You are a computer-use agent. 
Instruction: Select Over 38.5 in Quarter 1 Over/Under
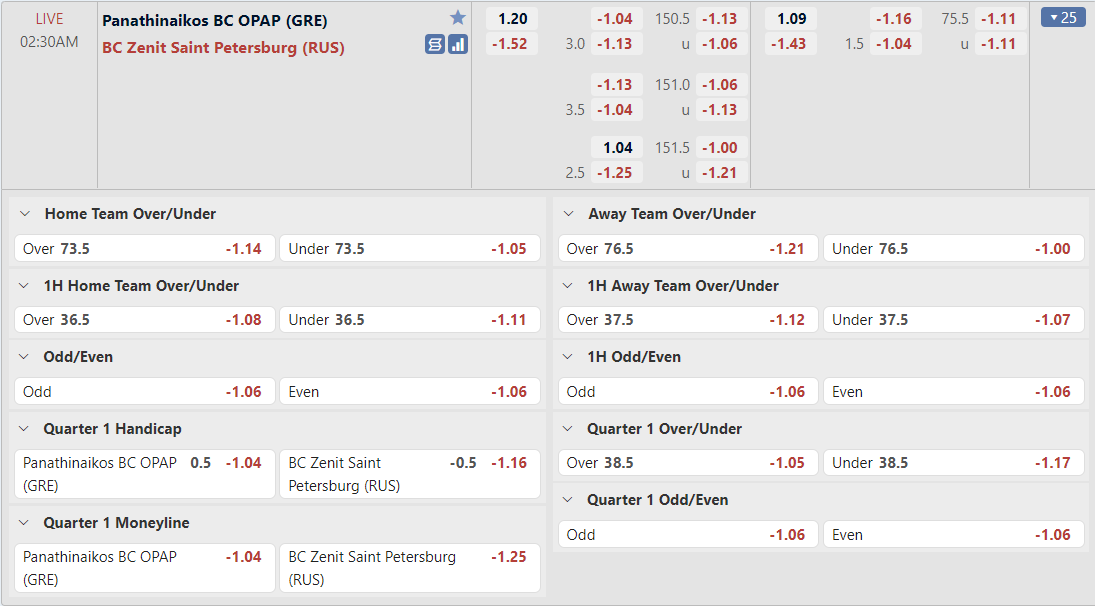(688, 463)
